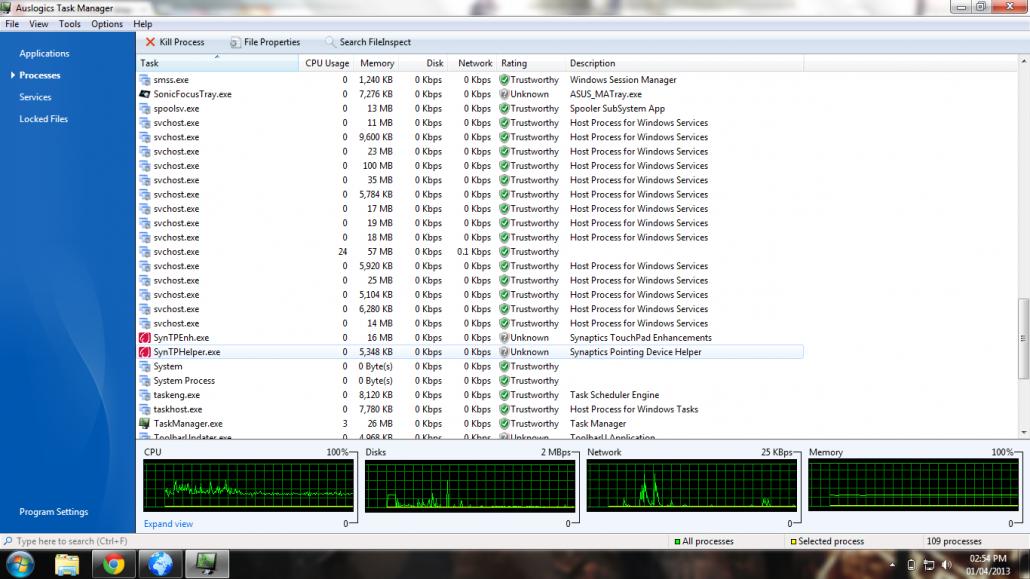1030x579 pixels.
Task: Click the System Process row icon
Action: pyautogui.click(x=145, y=381)
